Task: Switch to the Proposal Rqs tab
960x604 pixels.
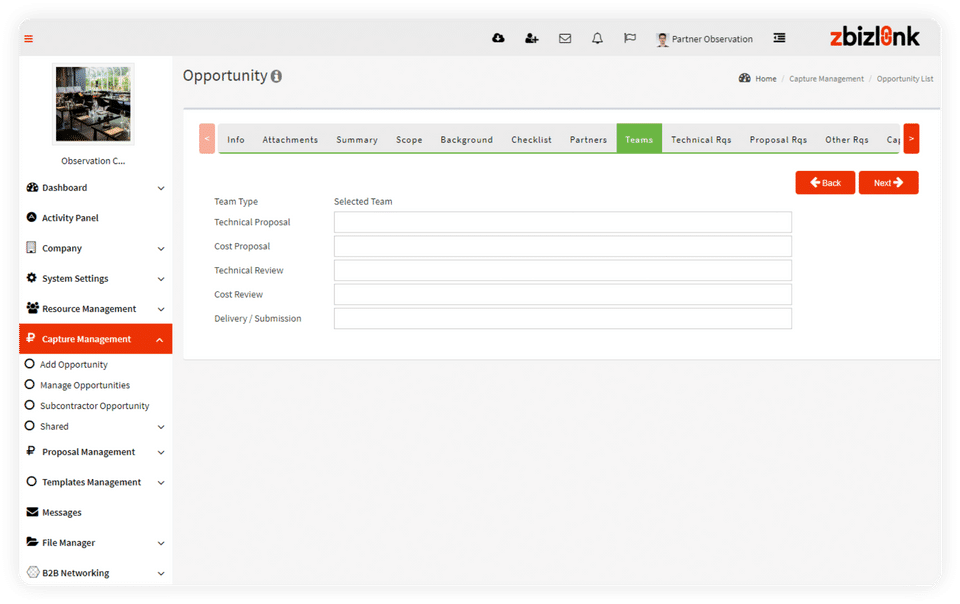Action: (778, 140)
